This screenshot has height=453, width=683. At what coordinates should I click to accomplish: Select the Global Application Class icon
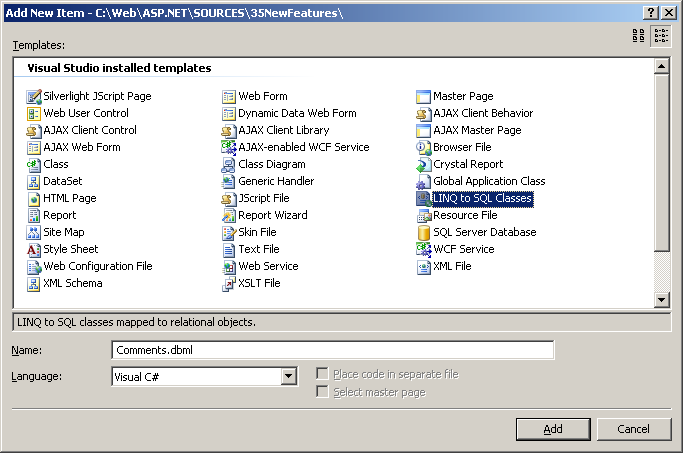tap(423, 181)
